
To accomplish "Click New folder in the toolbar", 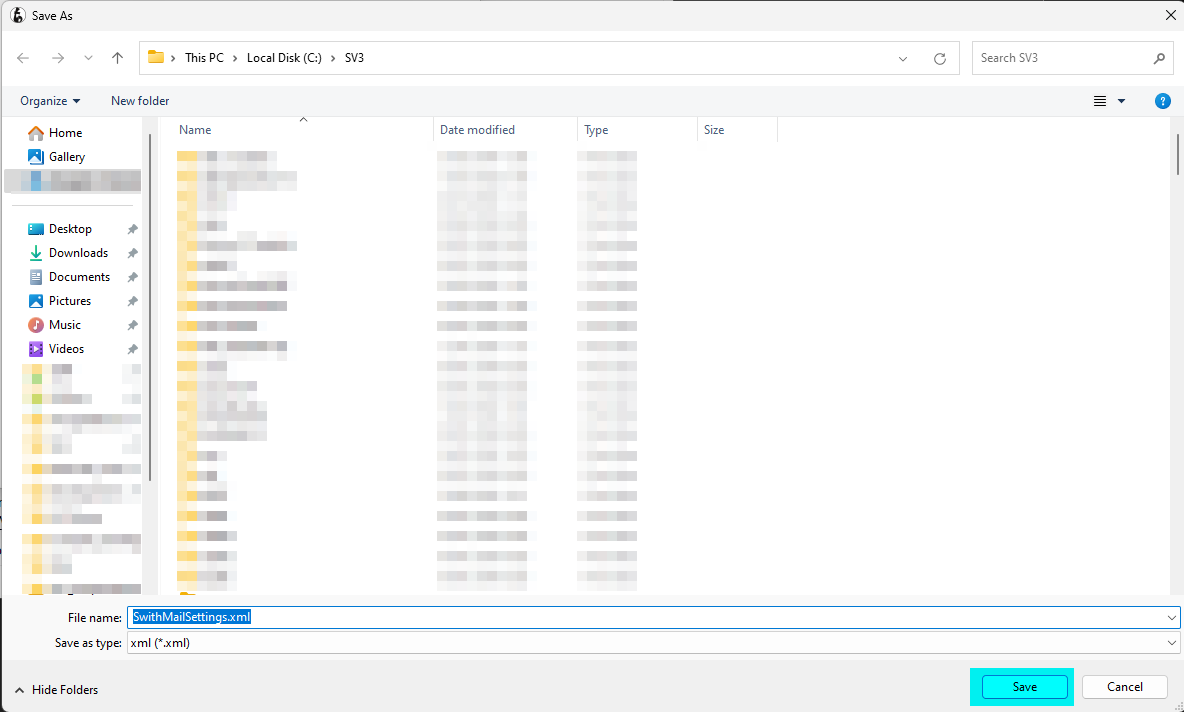I will (140, 101).
